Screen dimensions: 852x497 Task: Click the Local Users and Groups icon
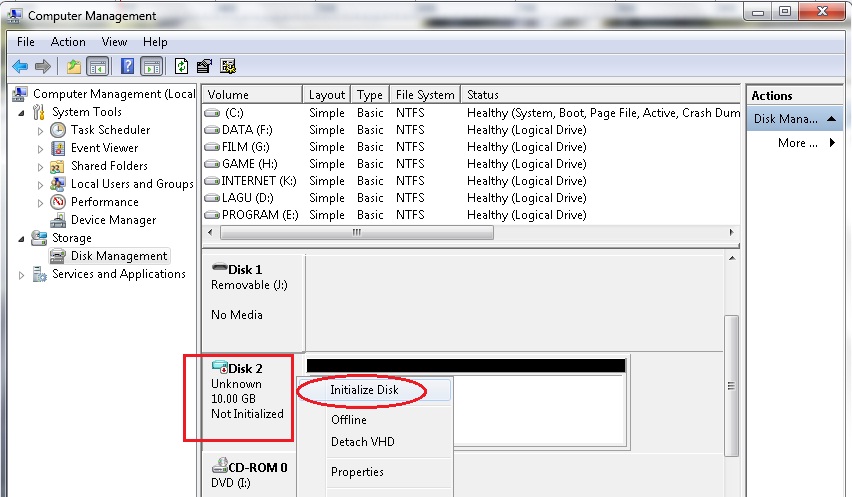coord(58,184)
